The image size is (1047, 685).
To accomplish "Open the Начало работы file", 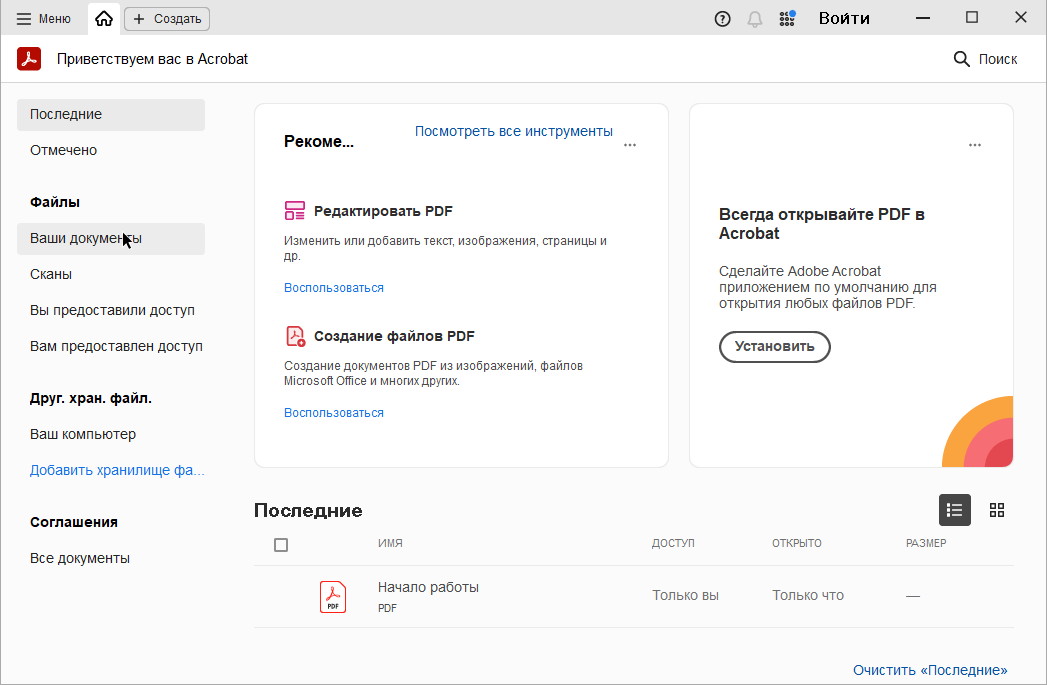I will pyautogui.click(x=428, y=588).
